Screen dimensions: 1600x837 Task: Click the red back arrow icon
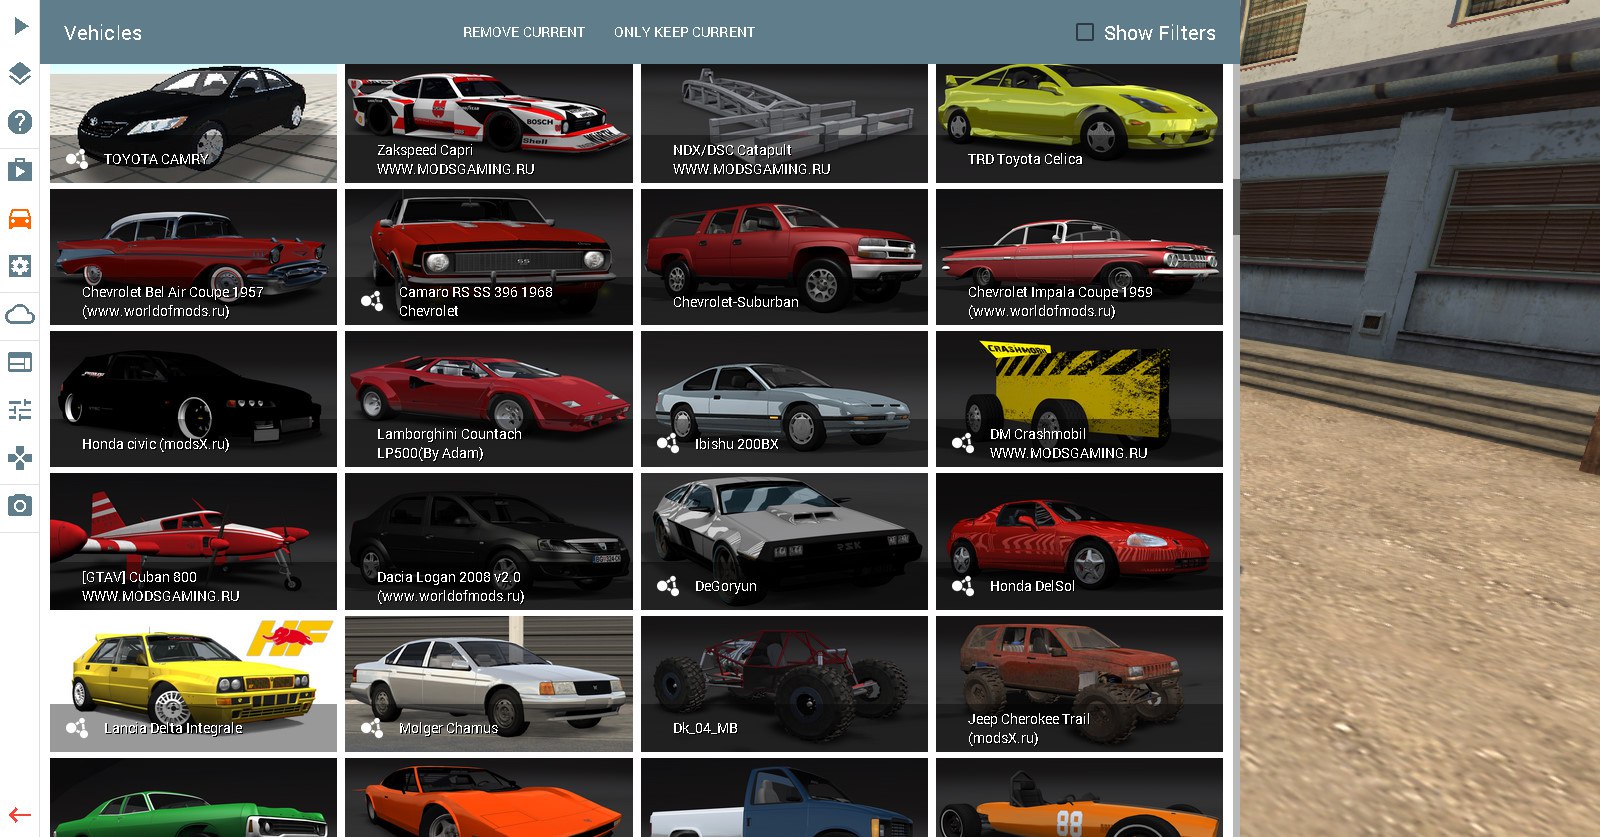20,815
